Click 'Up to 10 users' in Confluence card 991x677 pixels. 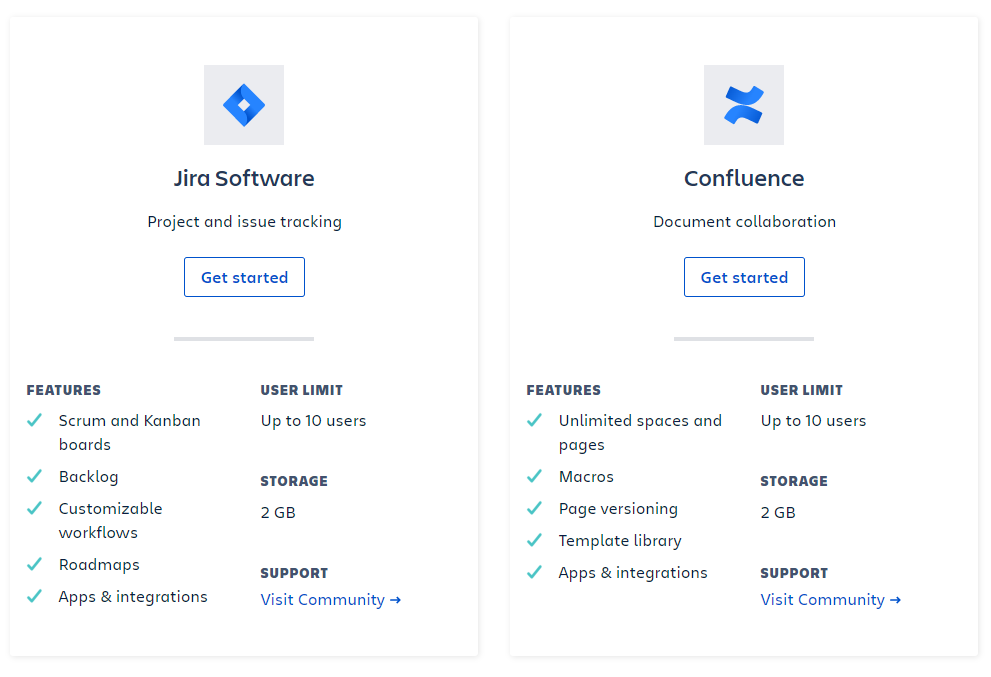(x=813, y=421)
